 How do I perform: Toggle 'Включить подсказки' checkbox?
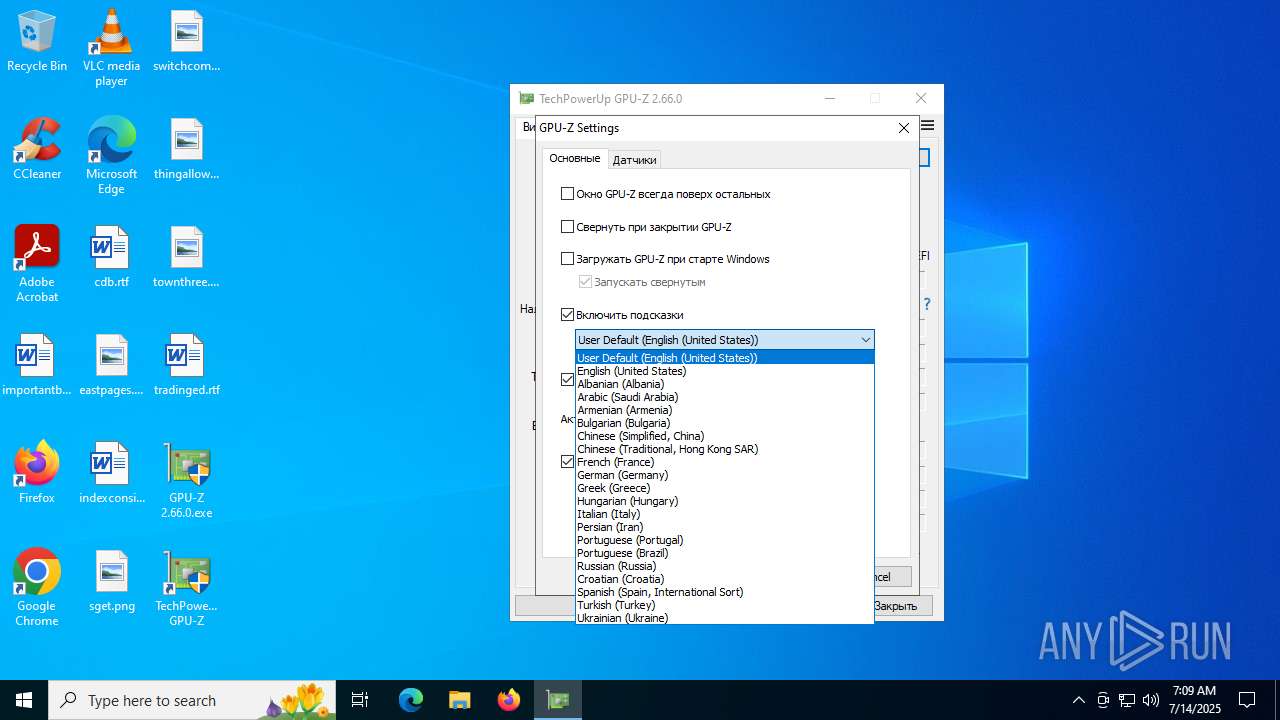[x=567, y=315]
